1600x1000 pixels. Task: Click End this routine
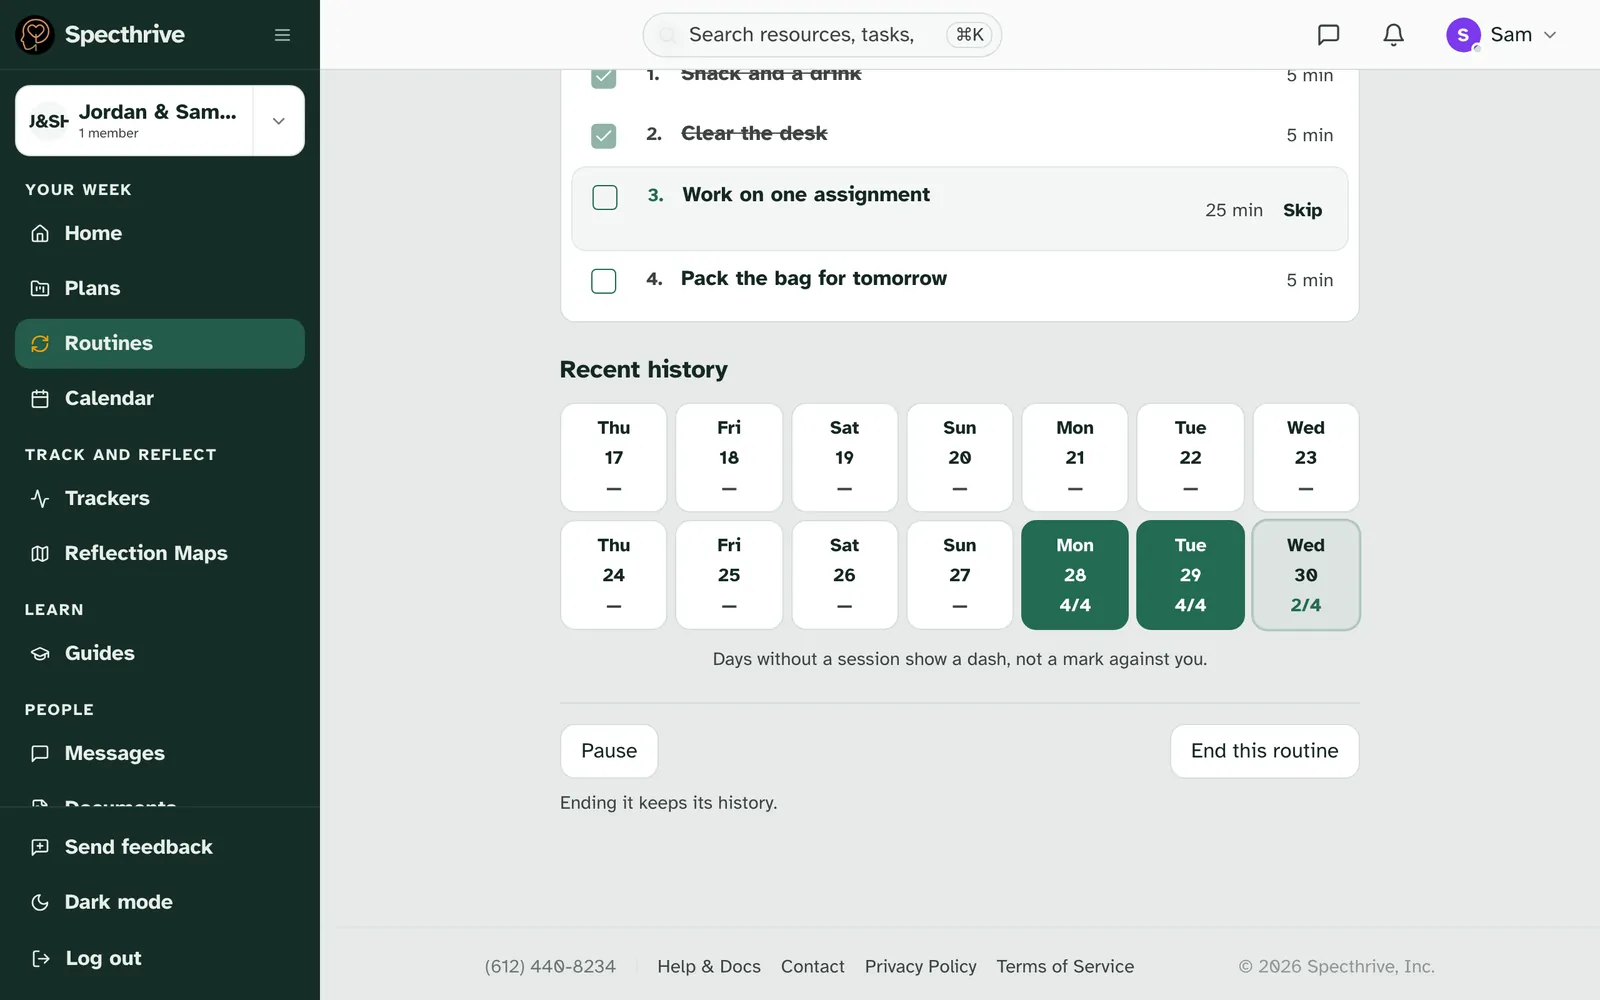pos(1264,751)
